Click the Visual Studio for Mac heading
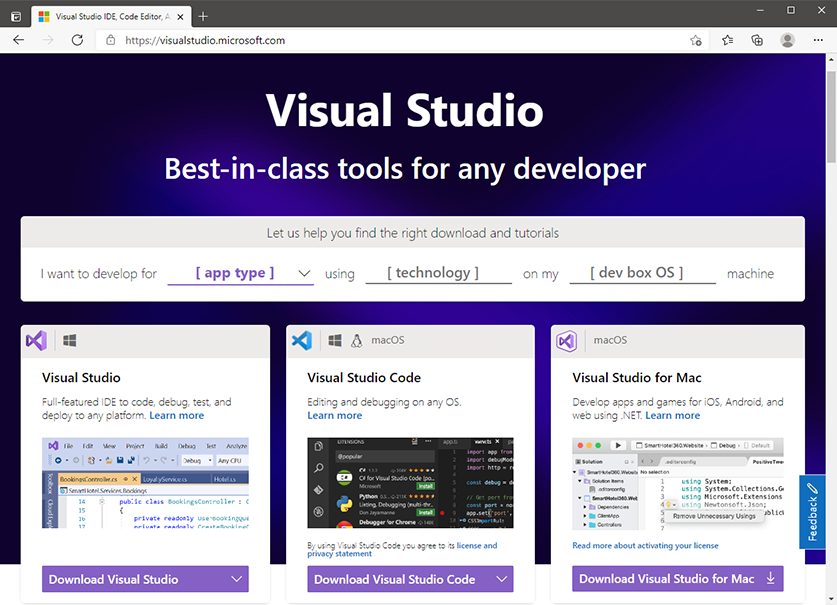 (637, 378)
